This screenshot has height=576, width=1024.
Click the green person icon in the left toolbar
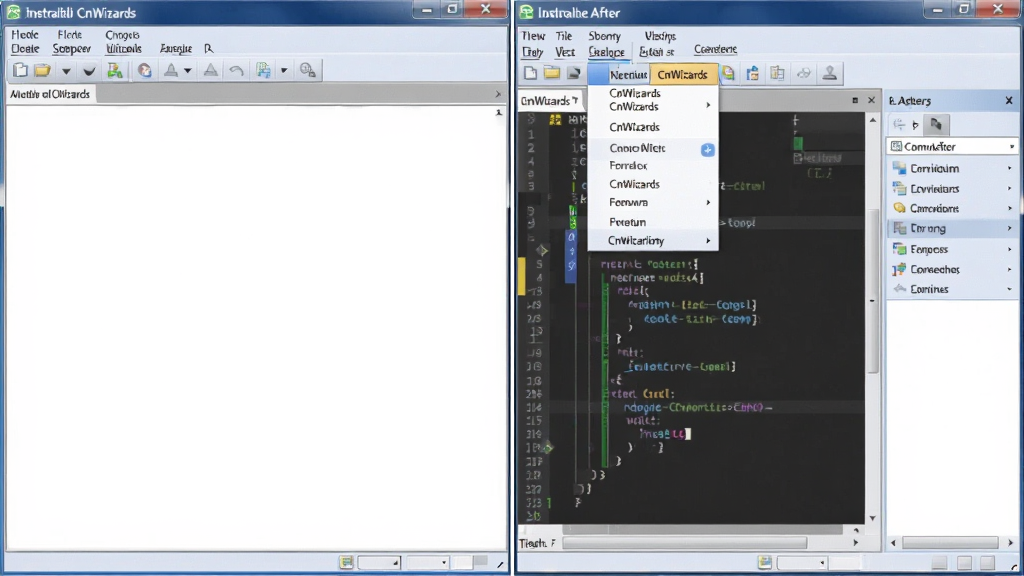[115, 70]
